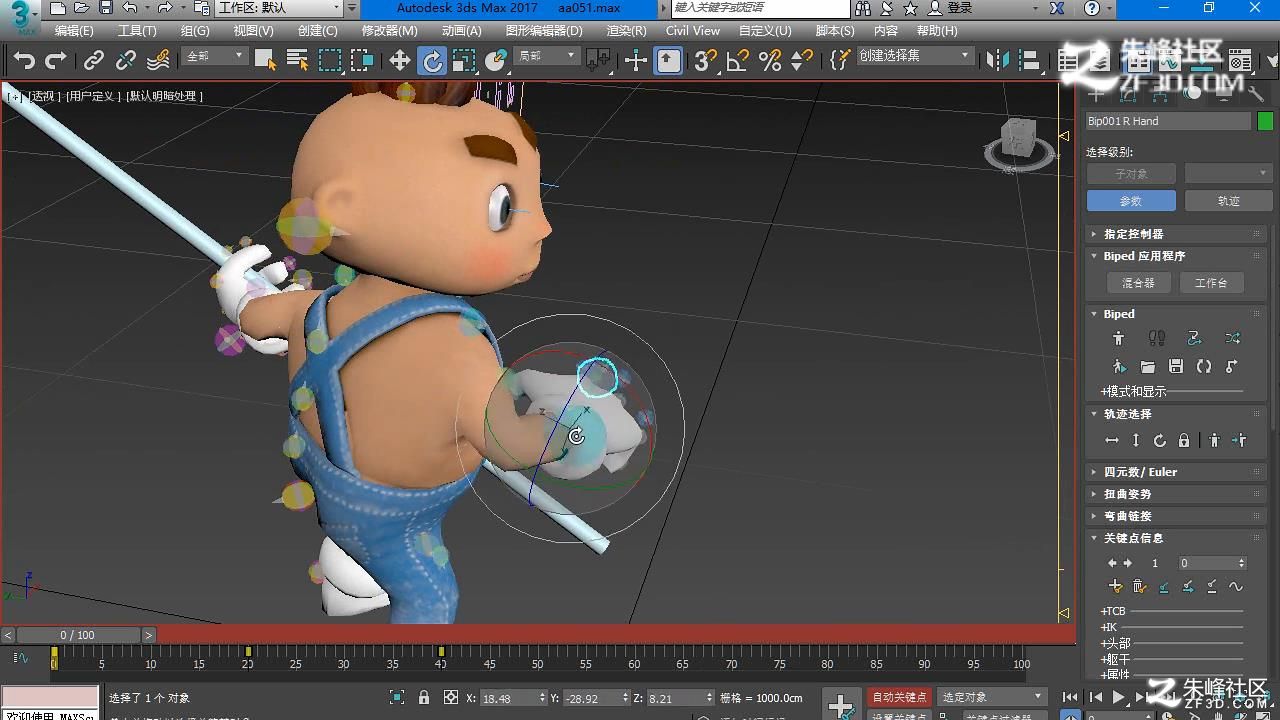Activate the Select and Rotate tool

[432, 61]
